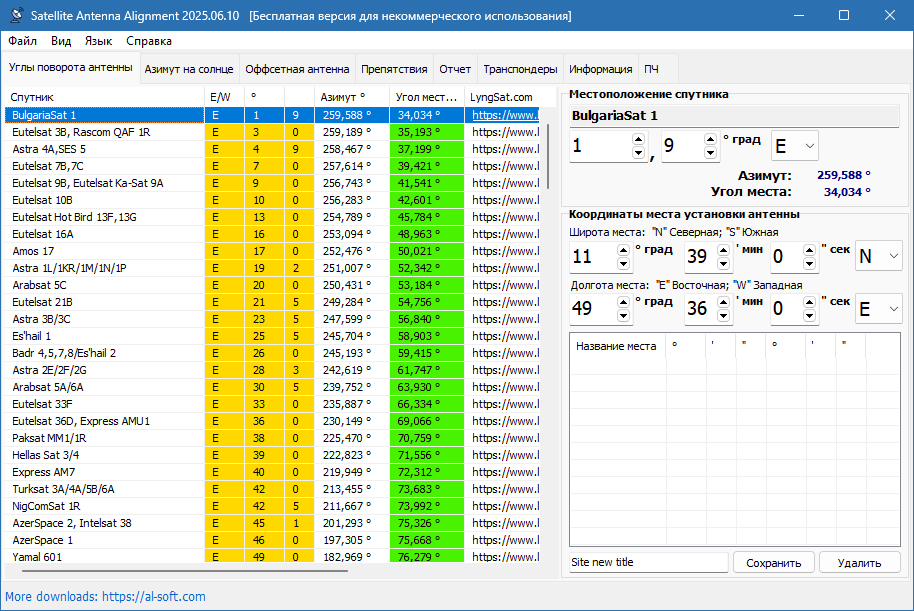
Task: Select the Astra 4A,SES 5 row
Action: tap(273, 149)
